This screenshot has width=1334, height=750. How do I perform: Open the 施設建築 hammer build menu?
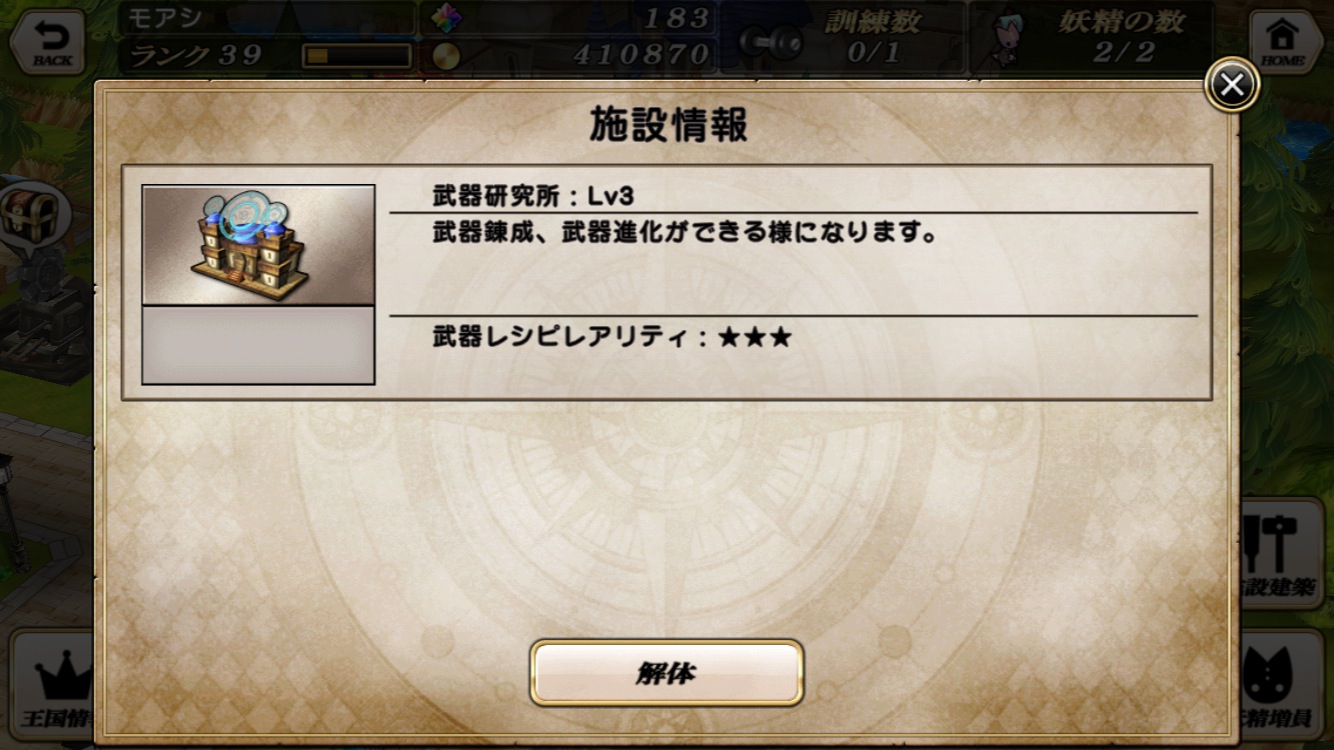1282,555
